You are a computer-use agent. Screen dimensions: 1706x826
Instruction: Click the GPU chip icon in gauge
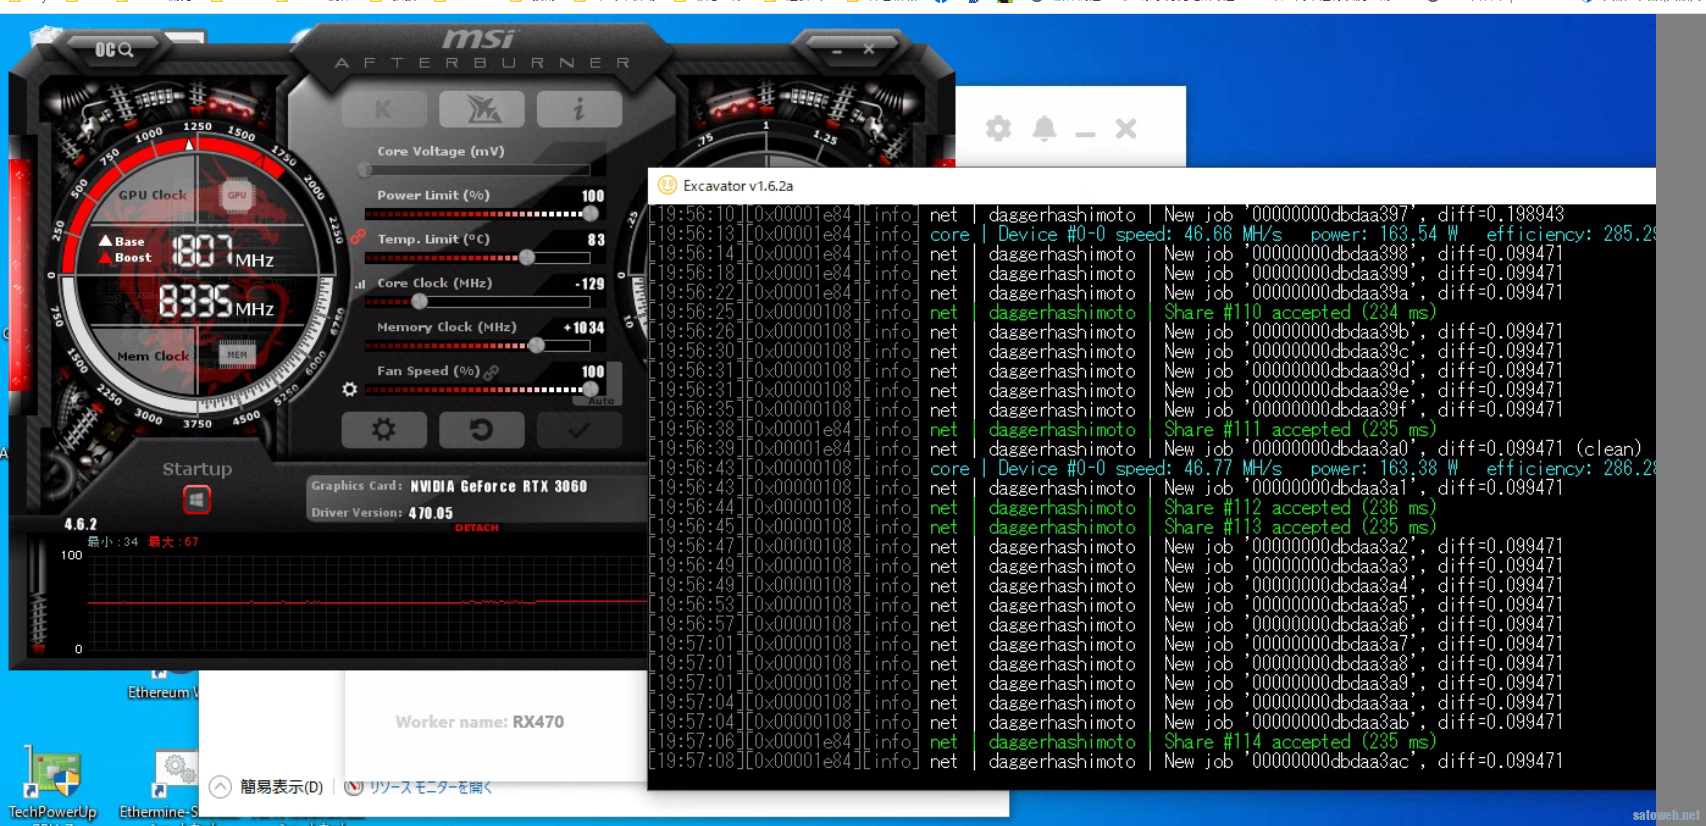point(236,195)
